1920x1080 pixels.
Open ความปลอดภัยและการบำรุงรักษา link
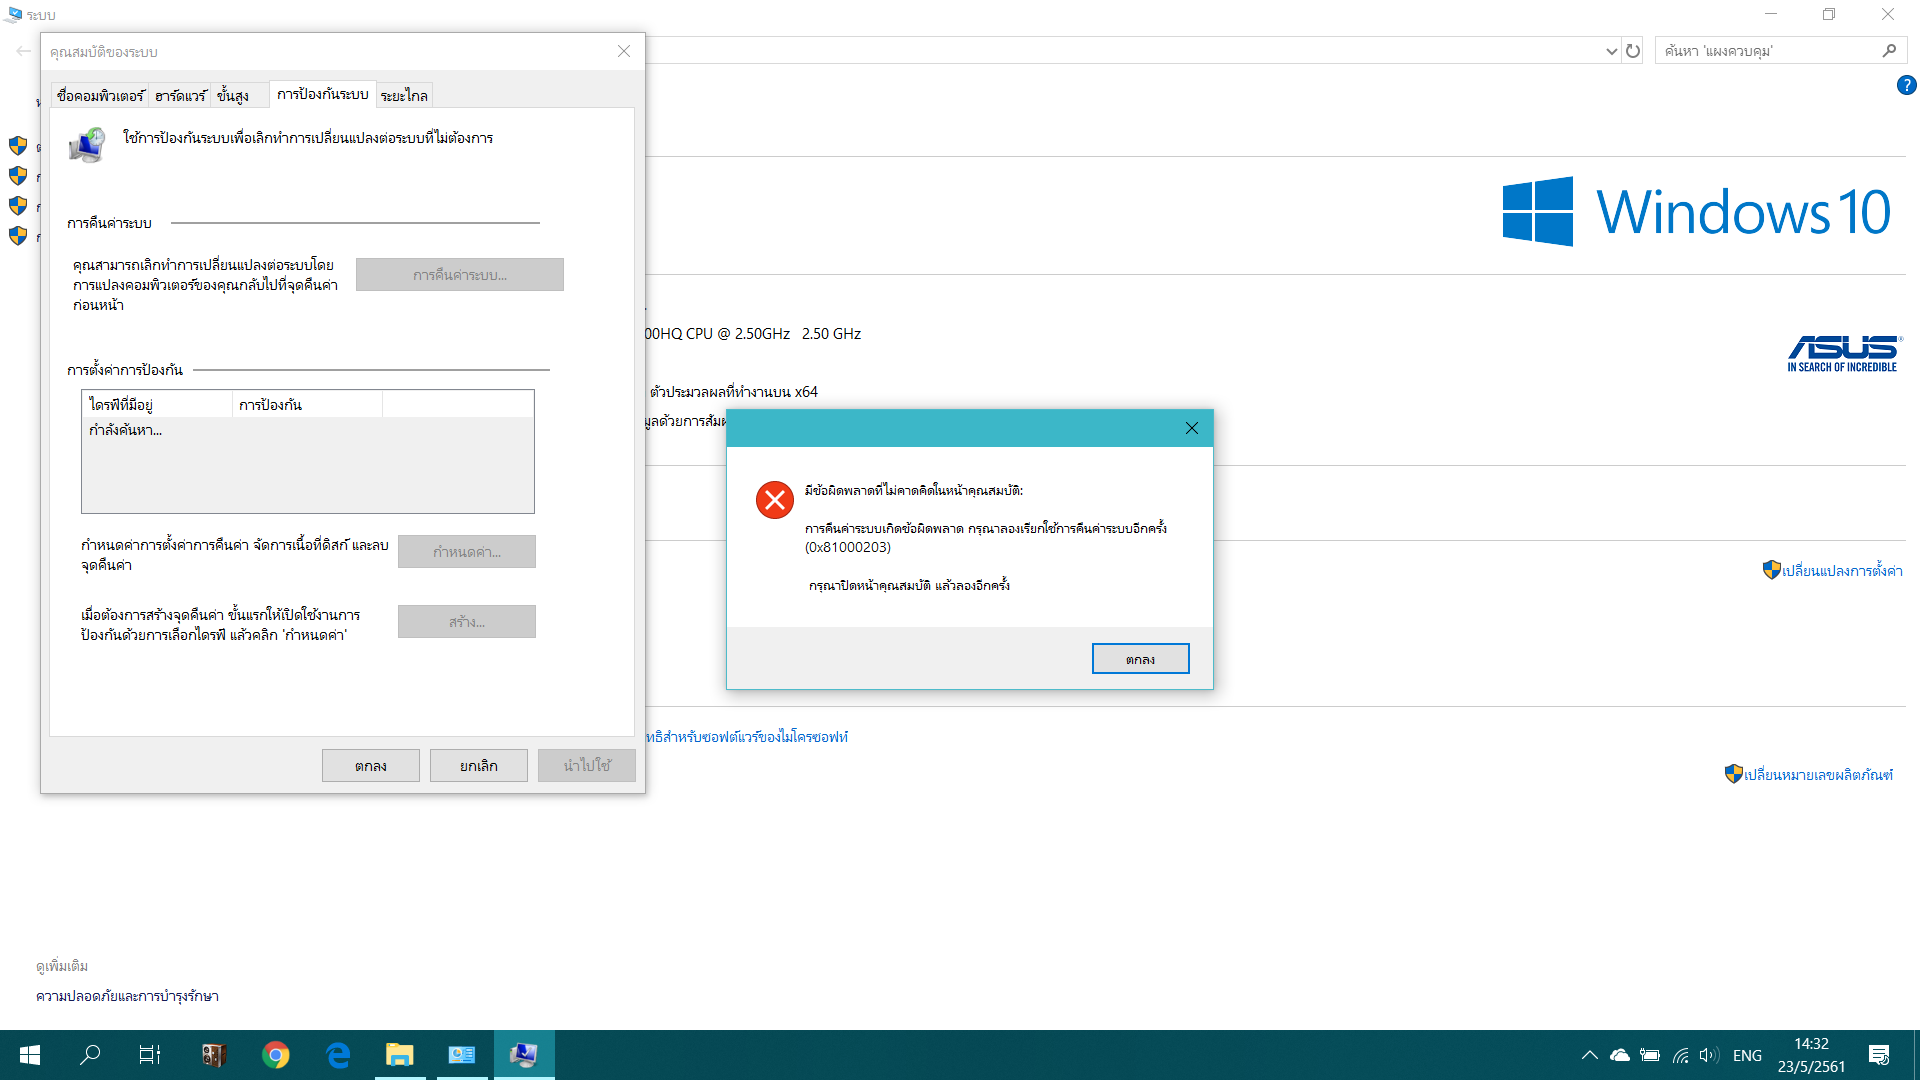pyautogui.click(x=127, y=996)
